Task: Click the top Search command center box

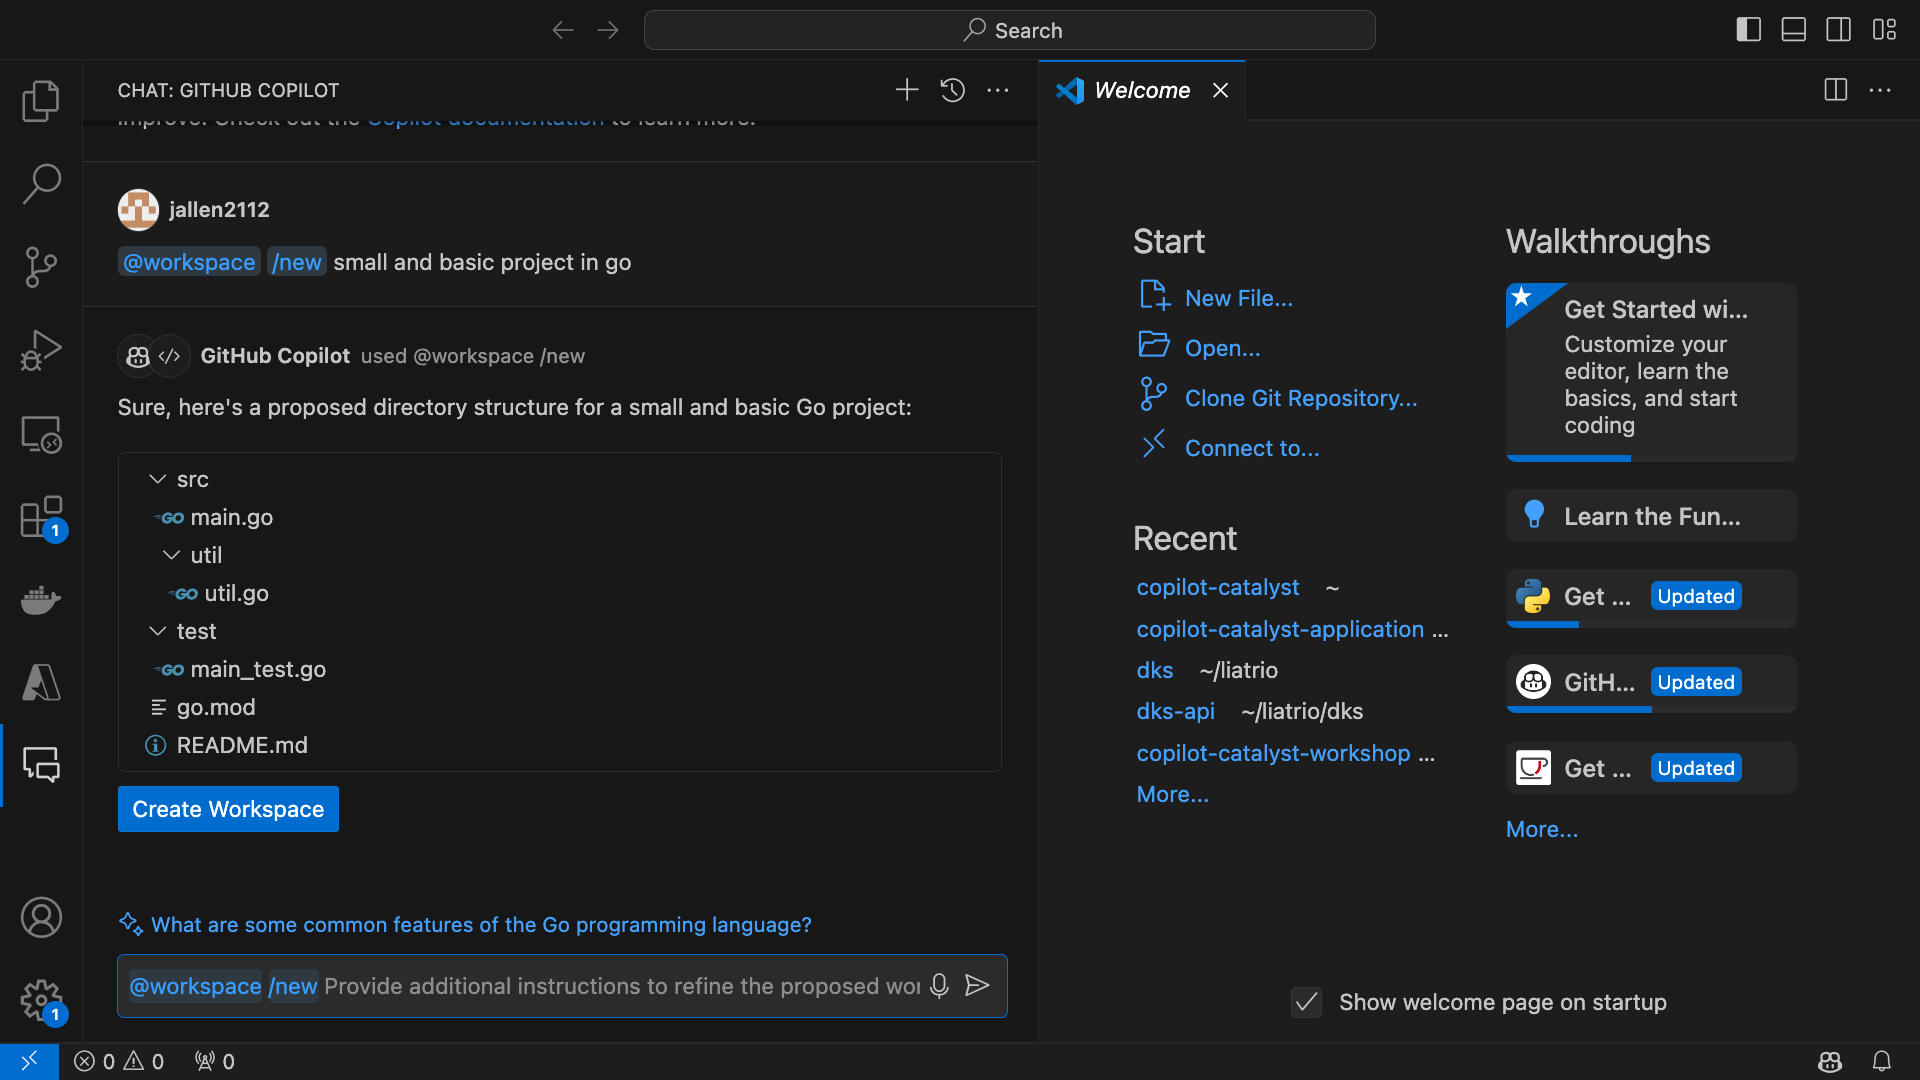Action: 1009,30
